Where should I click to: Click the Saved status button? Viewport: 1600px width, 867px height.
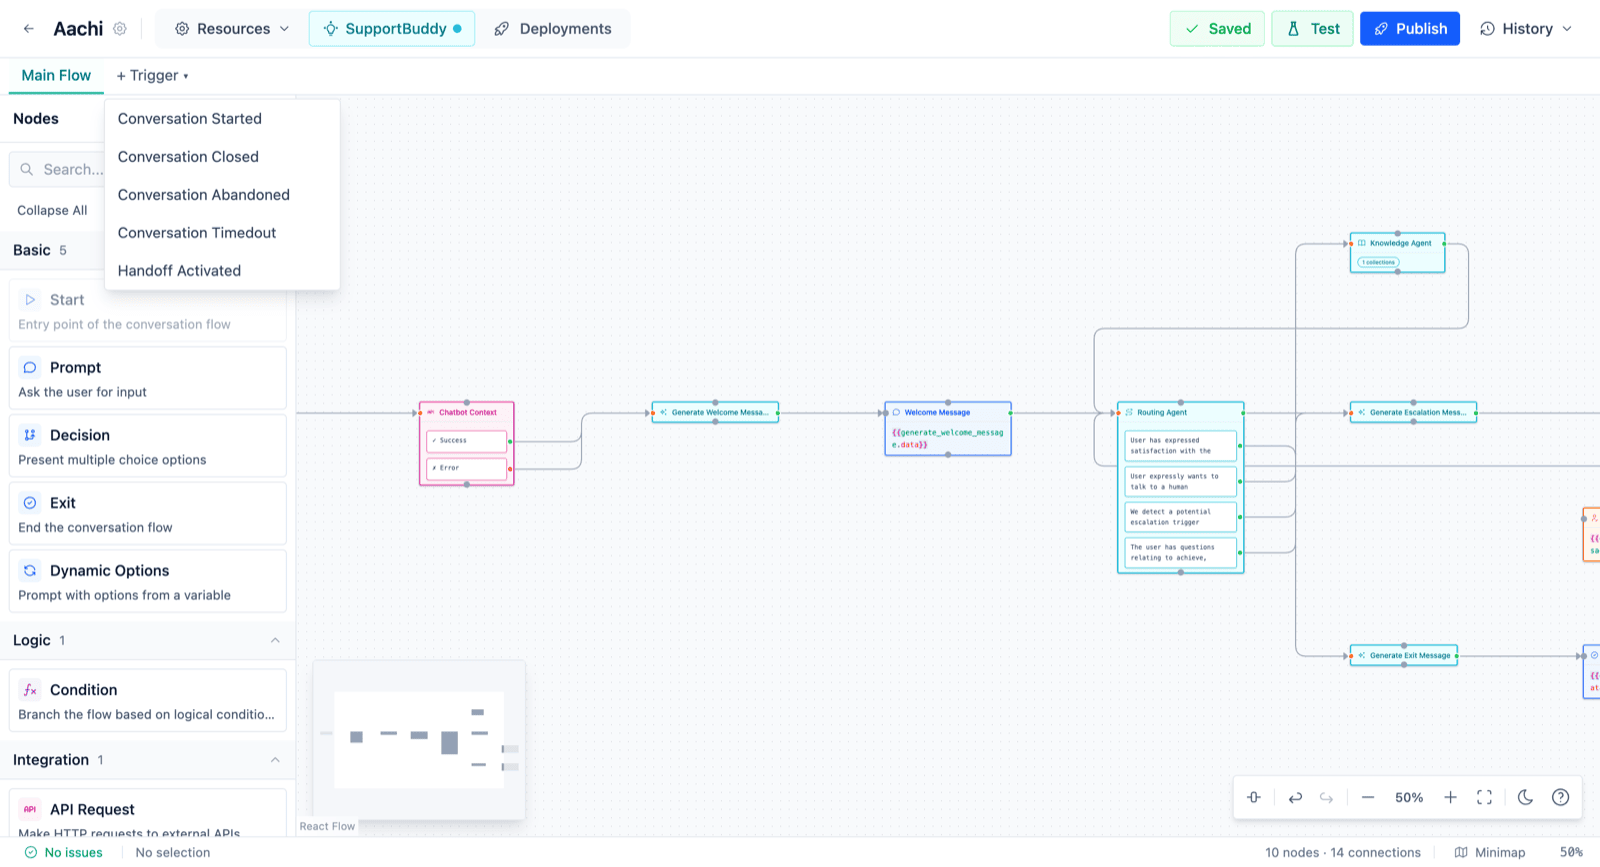(1217, 29)
